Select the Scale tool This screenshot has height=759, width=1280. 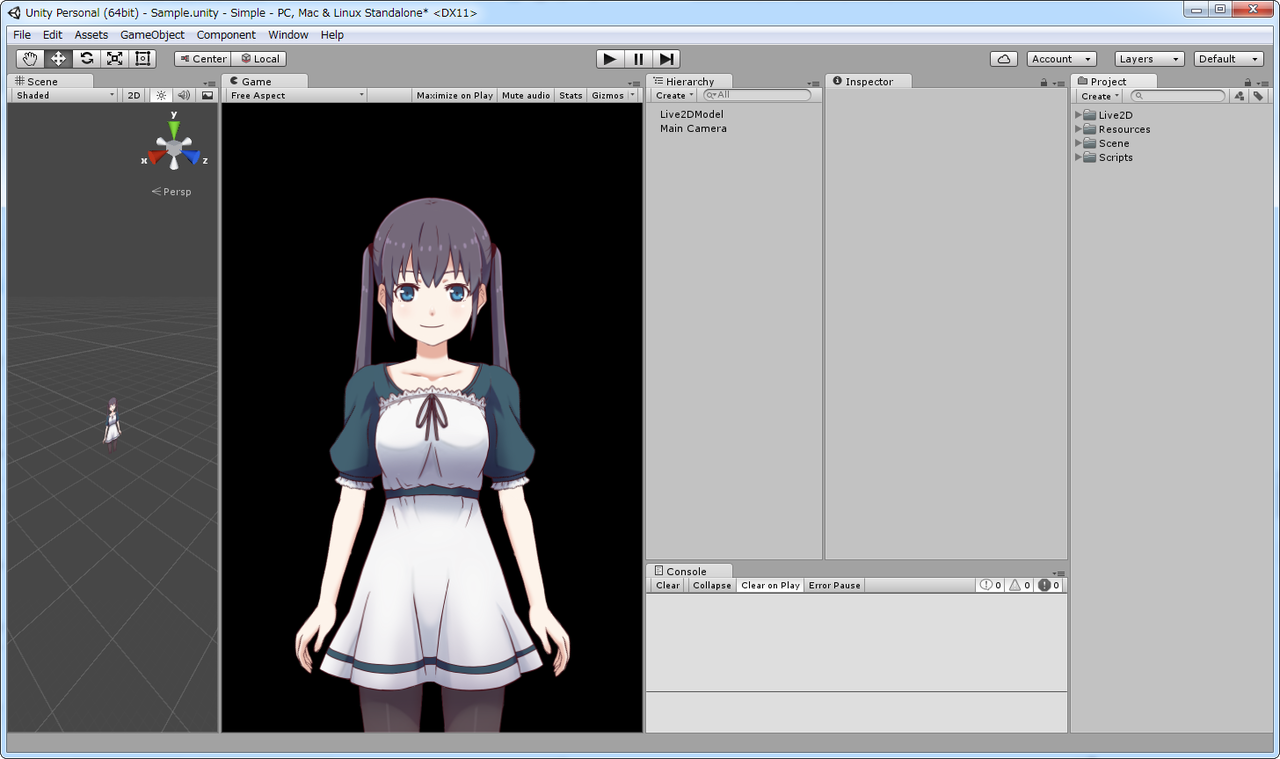click(114, 58)
